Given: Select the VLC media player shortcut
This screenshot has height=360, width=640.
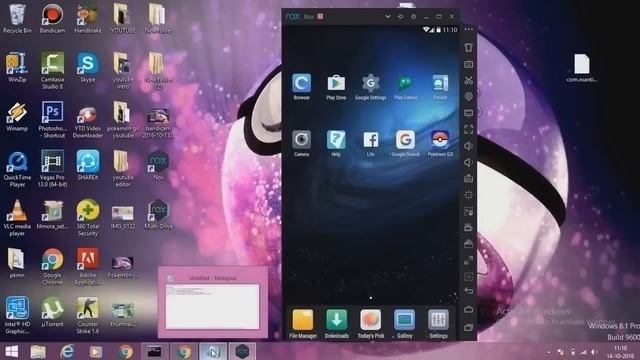Looking at the screenshot, I should (x=17, y=218).
